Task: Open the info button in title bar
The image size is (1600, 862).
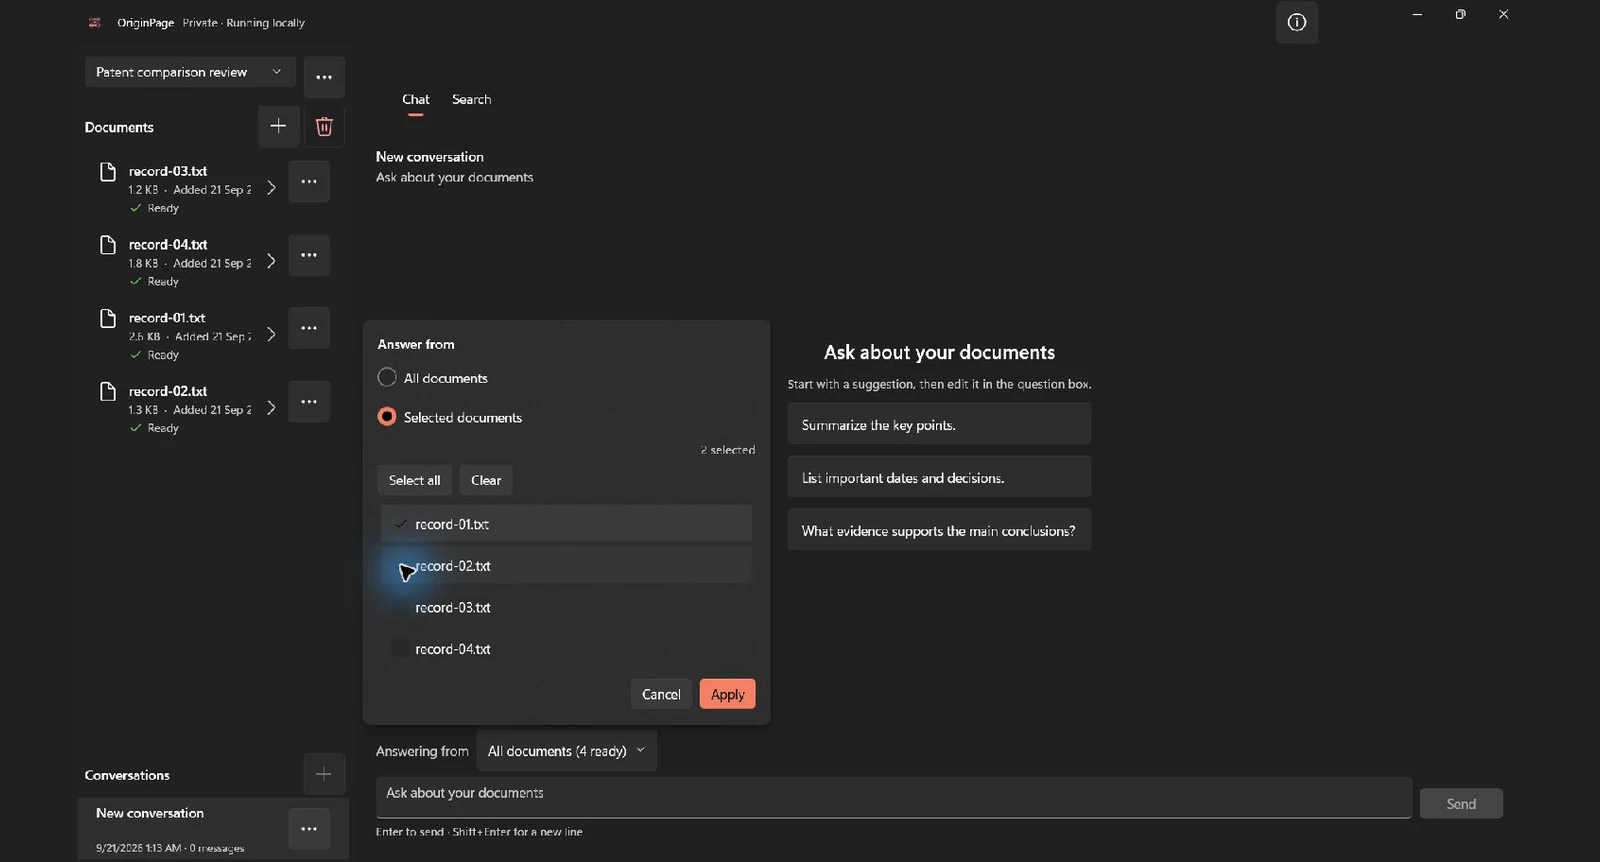Action: coord(1296,23)
